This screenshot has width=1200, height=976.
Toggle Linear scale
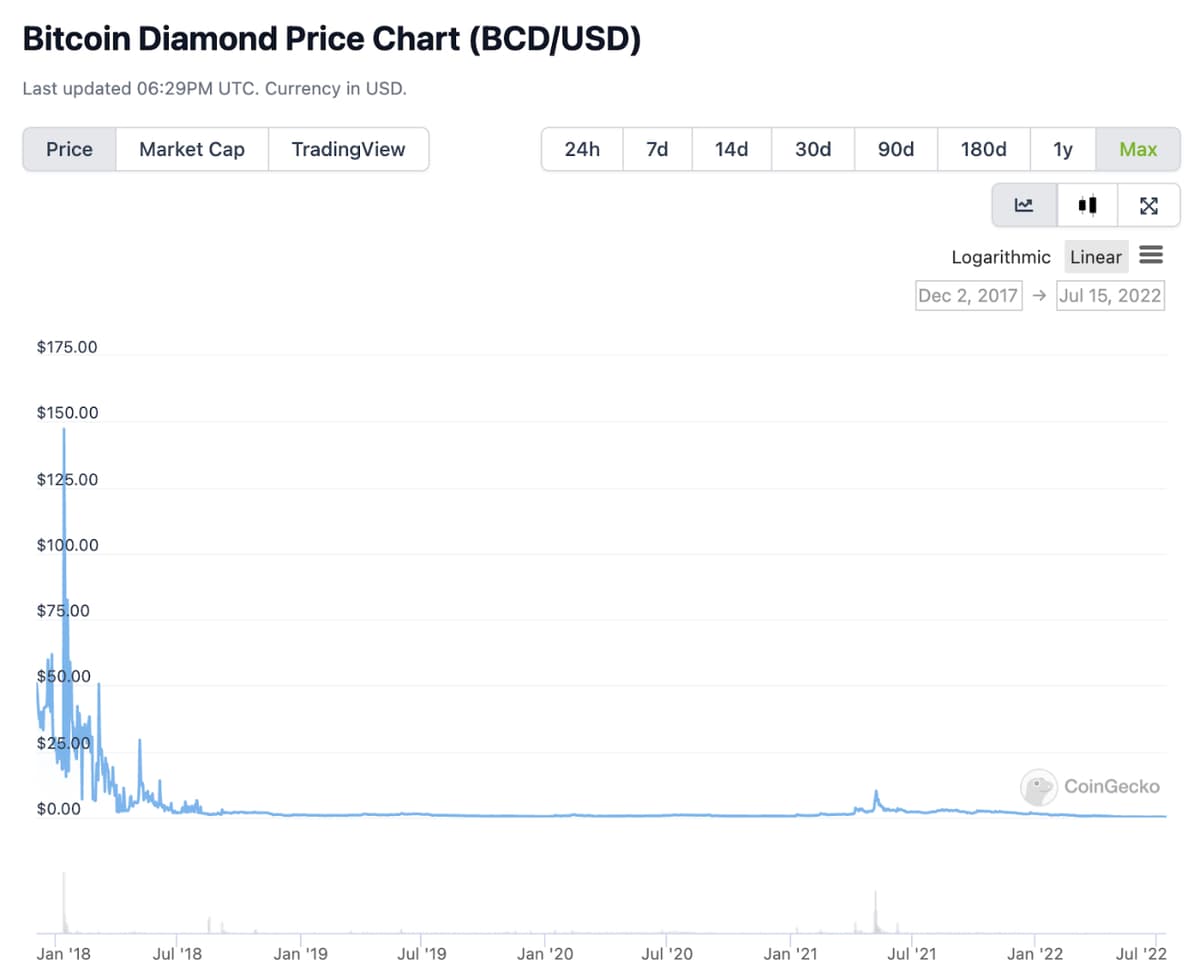click(1096, 257)
